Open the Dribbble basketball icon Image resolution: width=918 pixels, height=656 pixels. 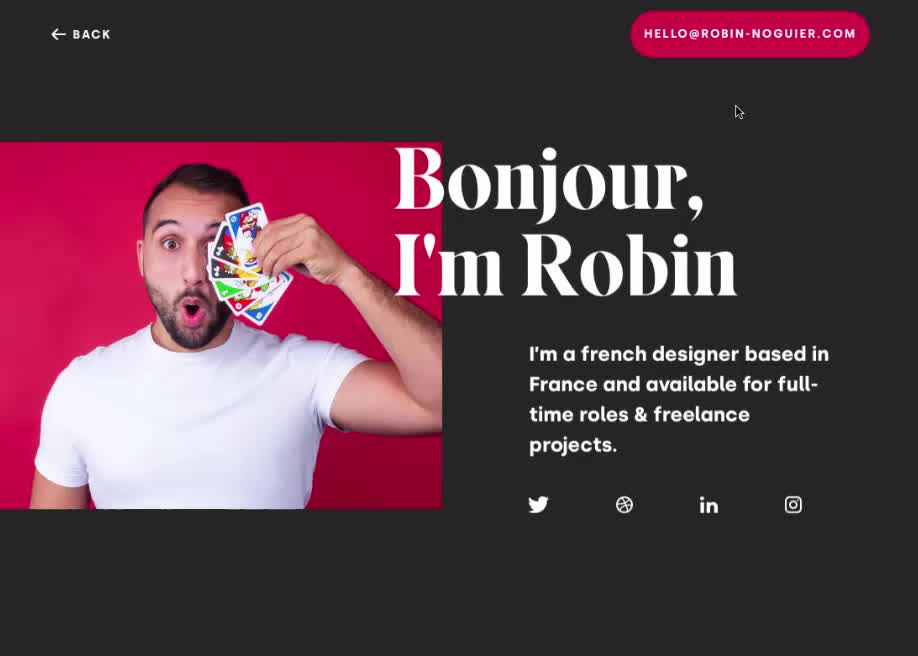pos(624,504)
